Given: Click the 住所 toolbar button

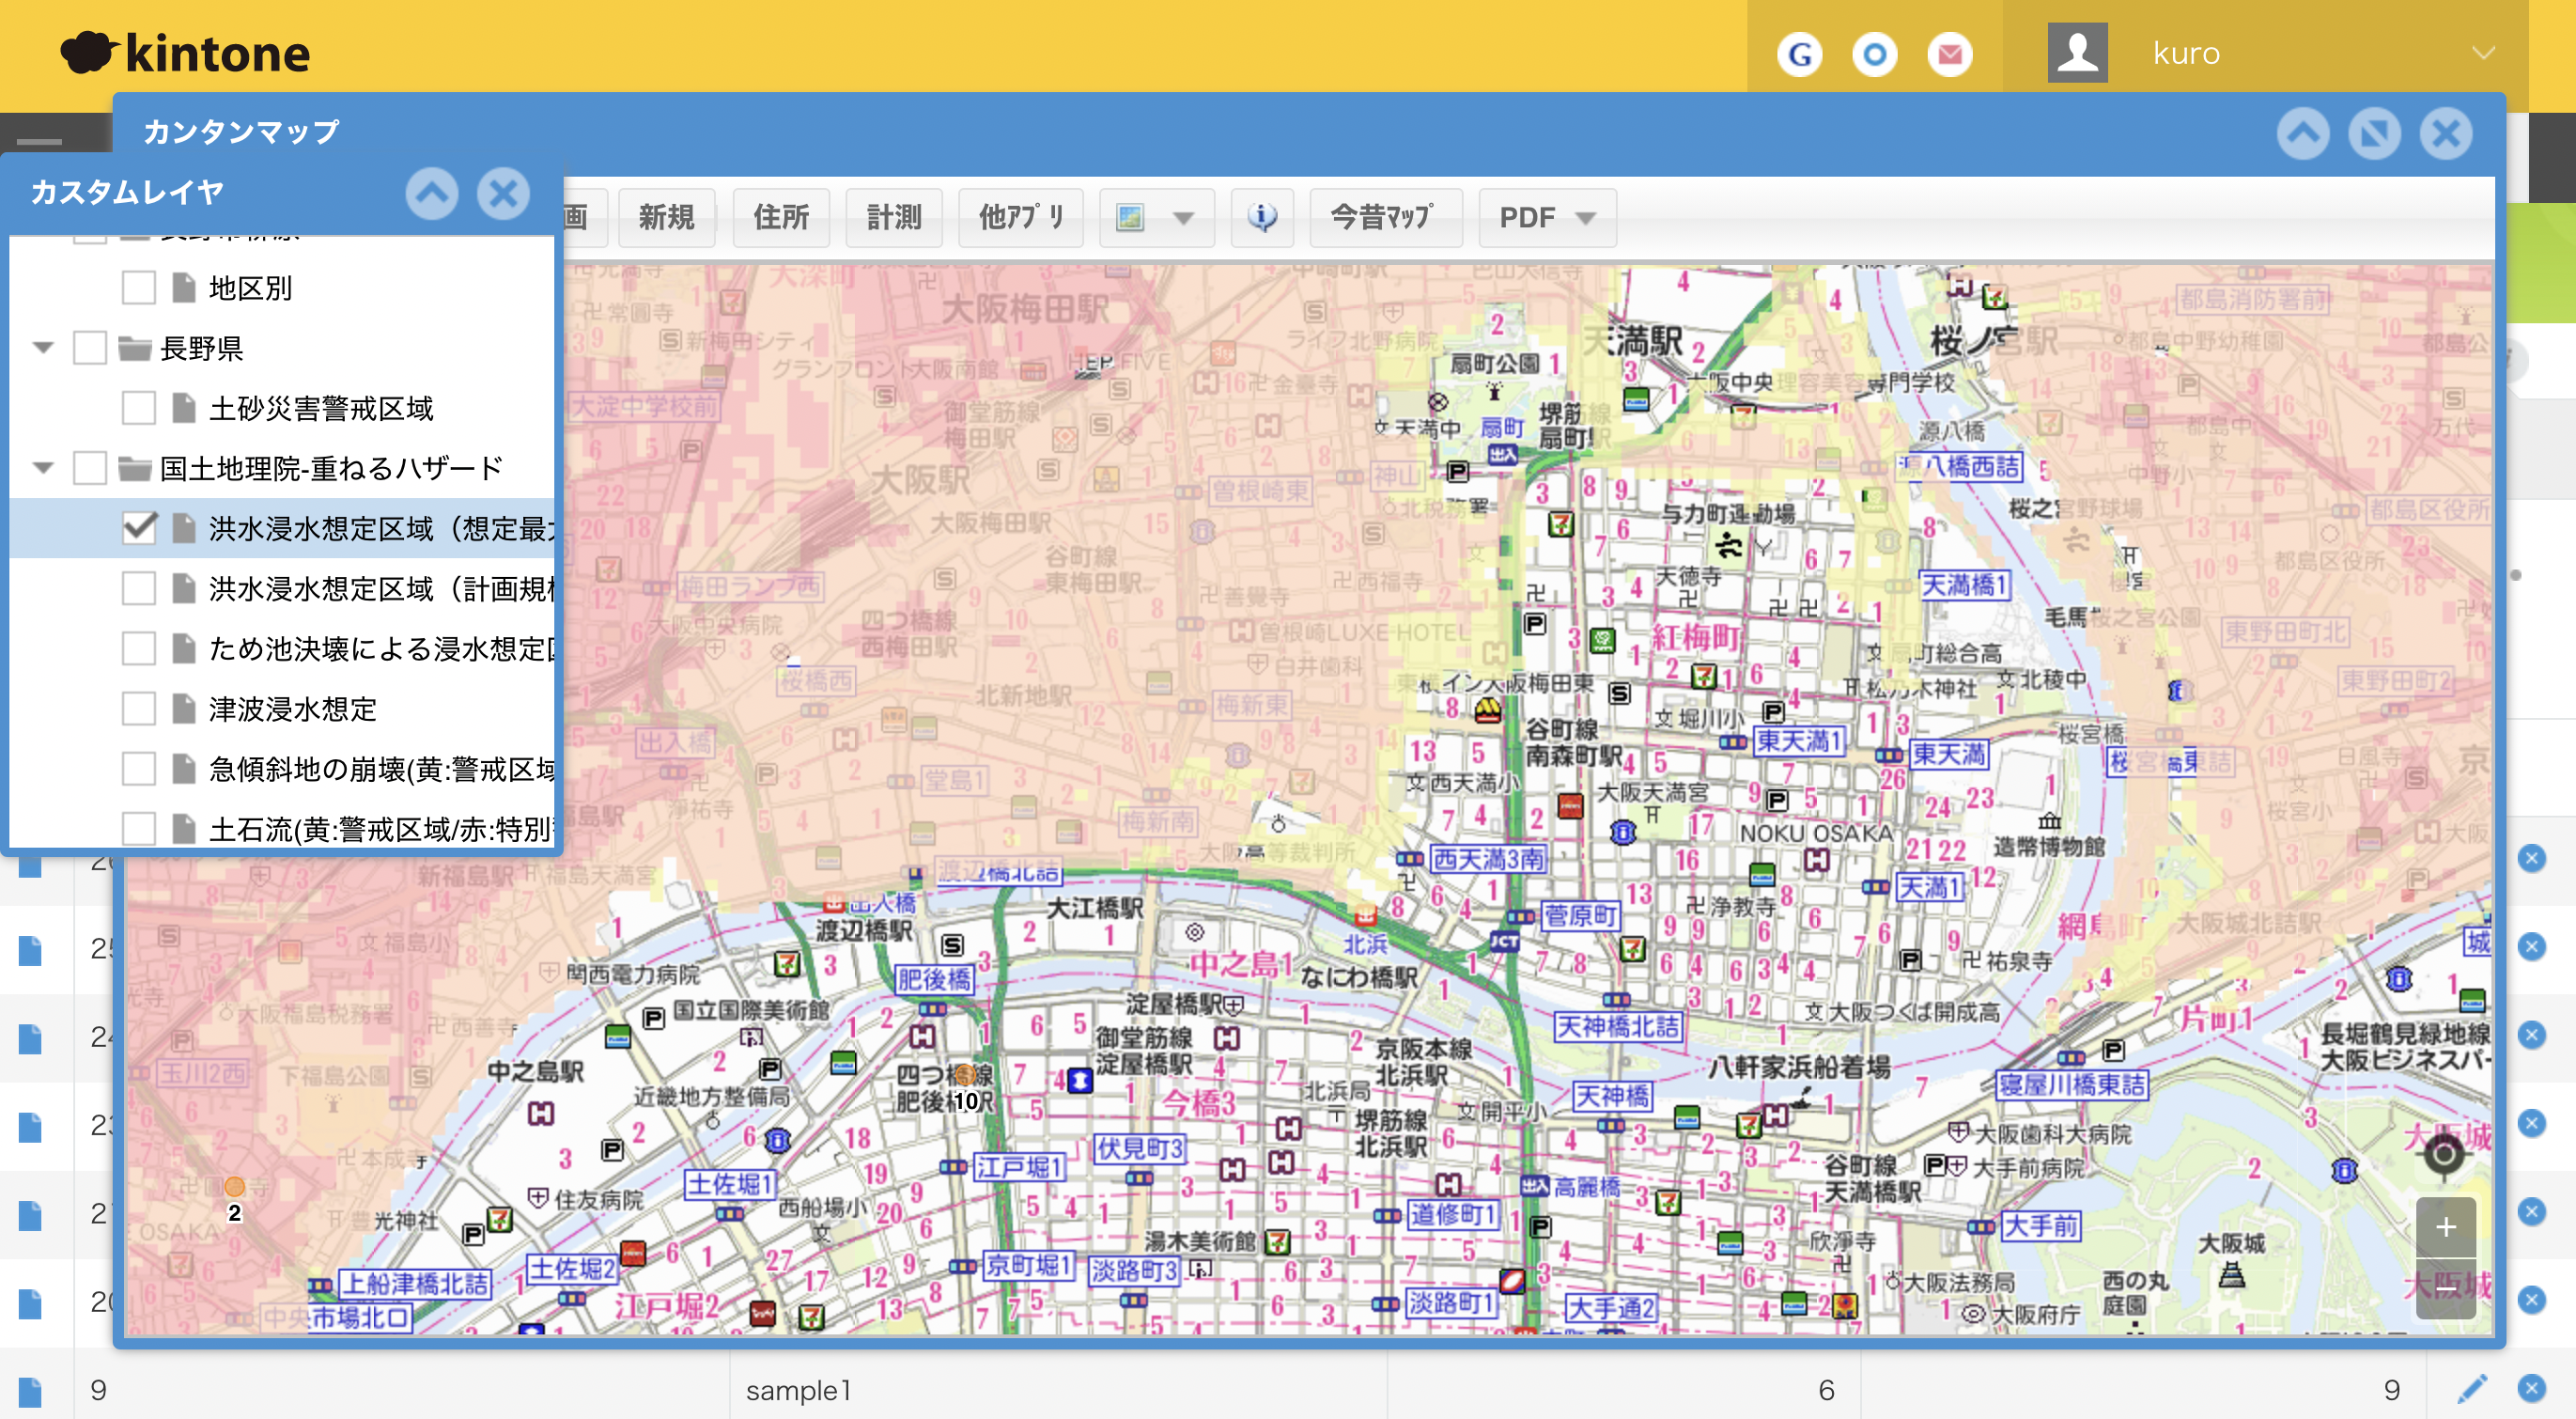Looking at the screenshot, I should click(x=781, y=217).
